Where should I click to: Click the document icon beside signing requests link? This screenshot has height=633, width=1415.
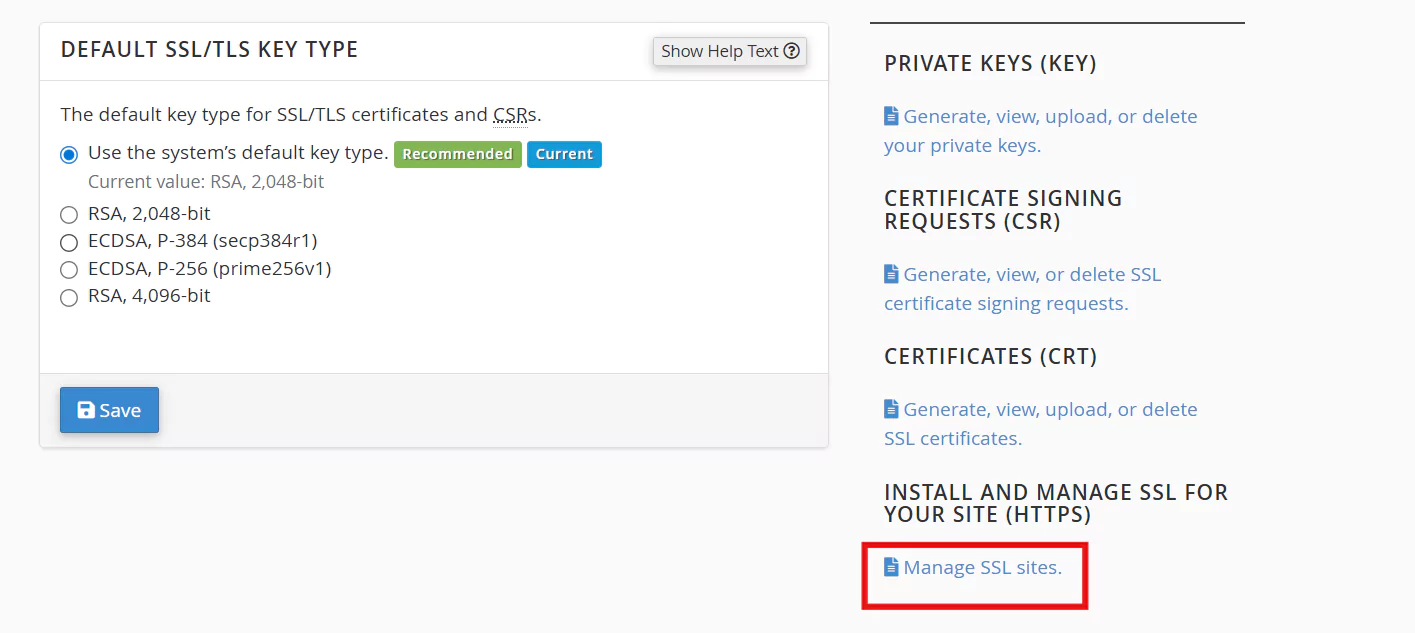point(891,274)
